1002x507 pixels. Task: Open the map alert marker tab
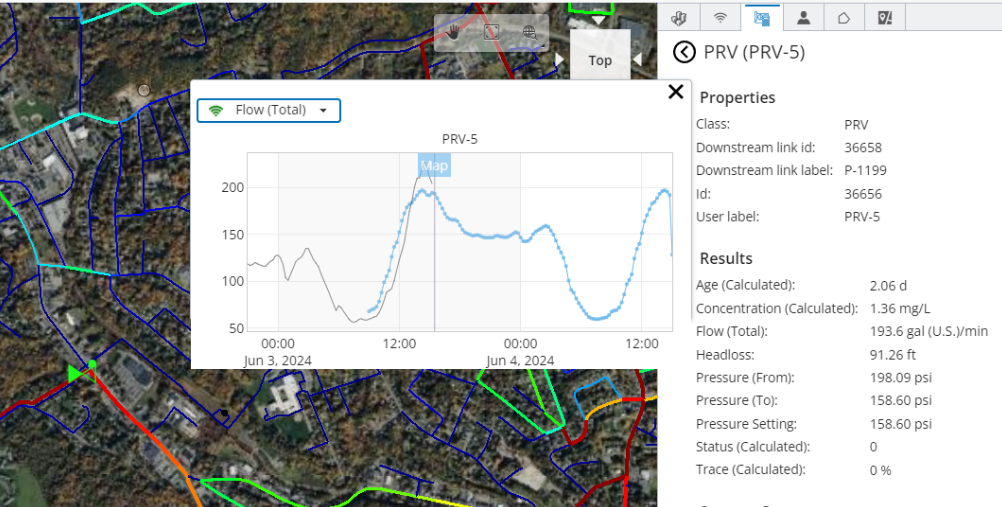pos(885,18)
